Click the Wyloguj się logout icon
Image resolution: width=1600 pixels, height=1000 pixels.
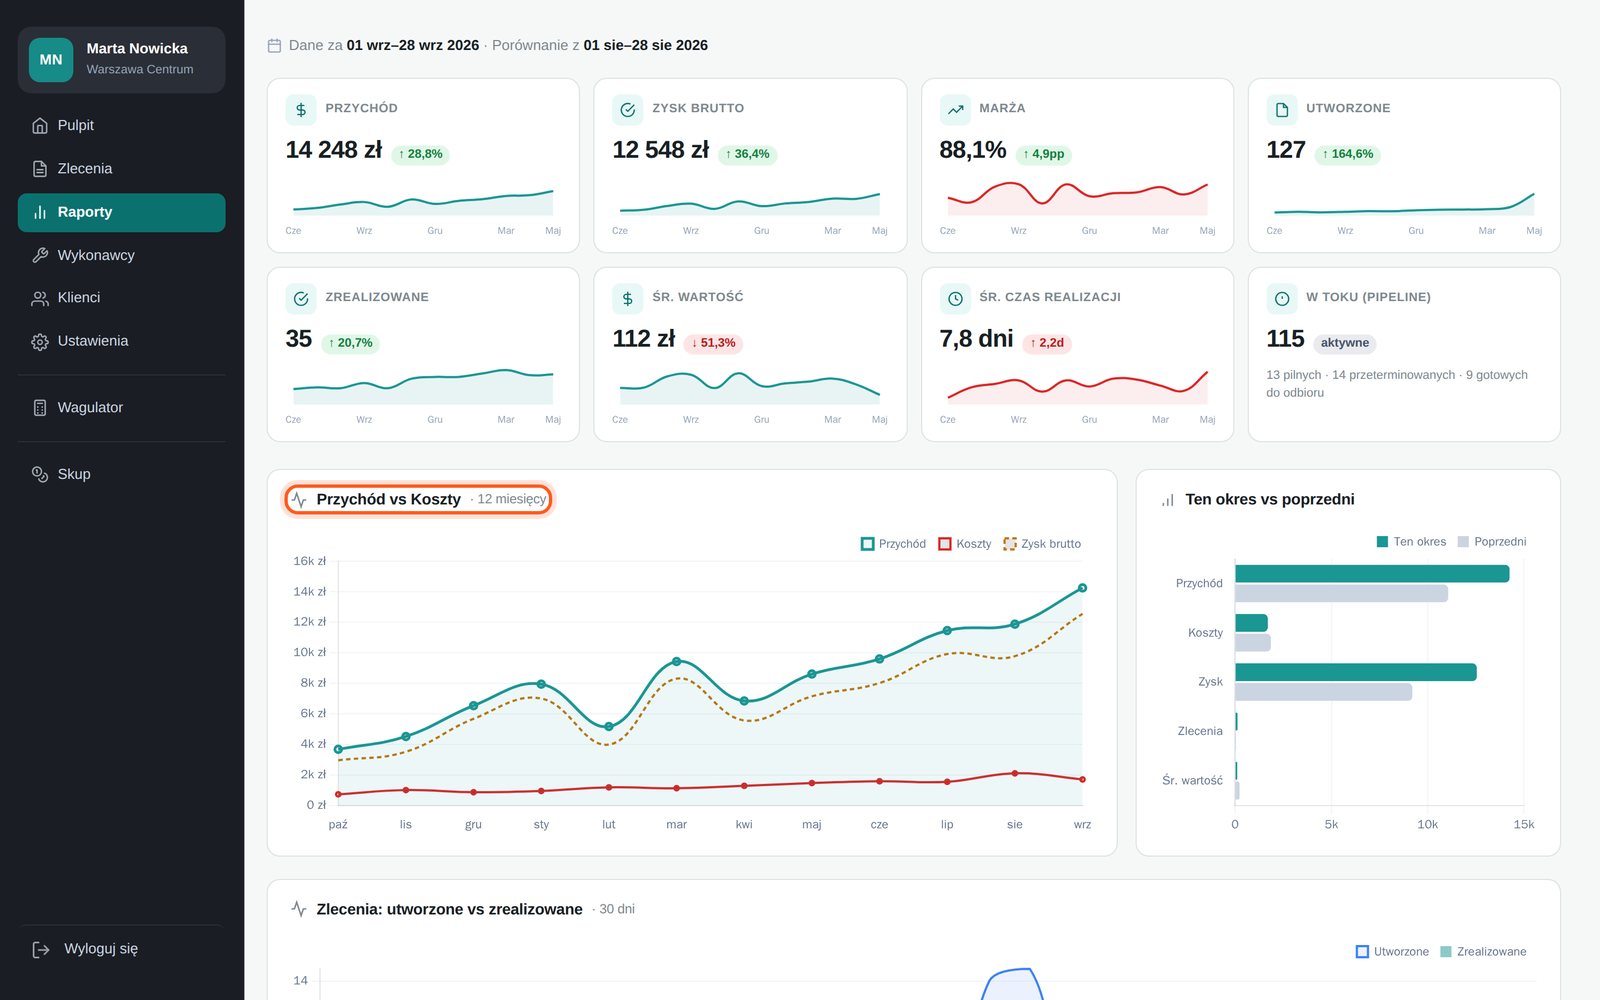tap(41, 949)
